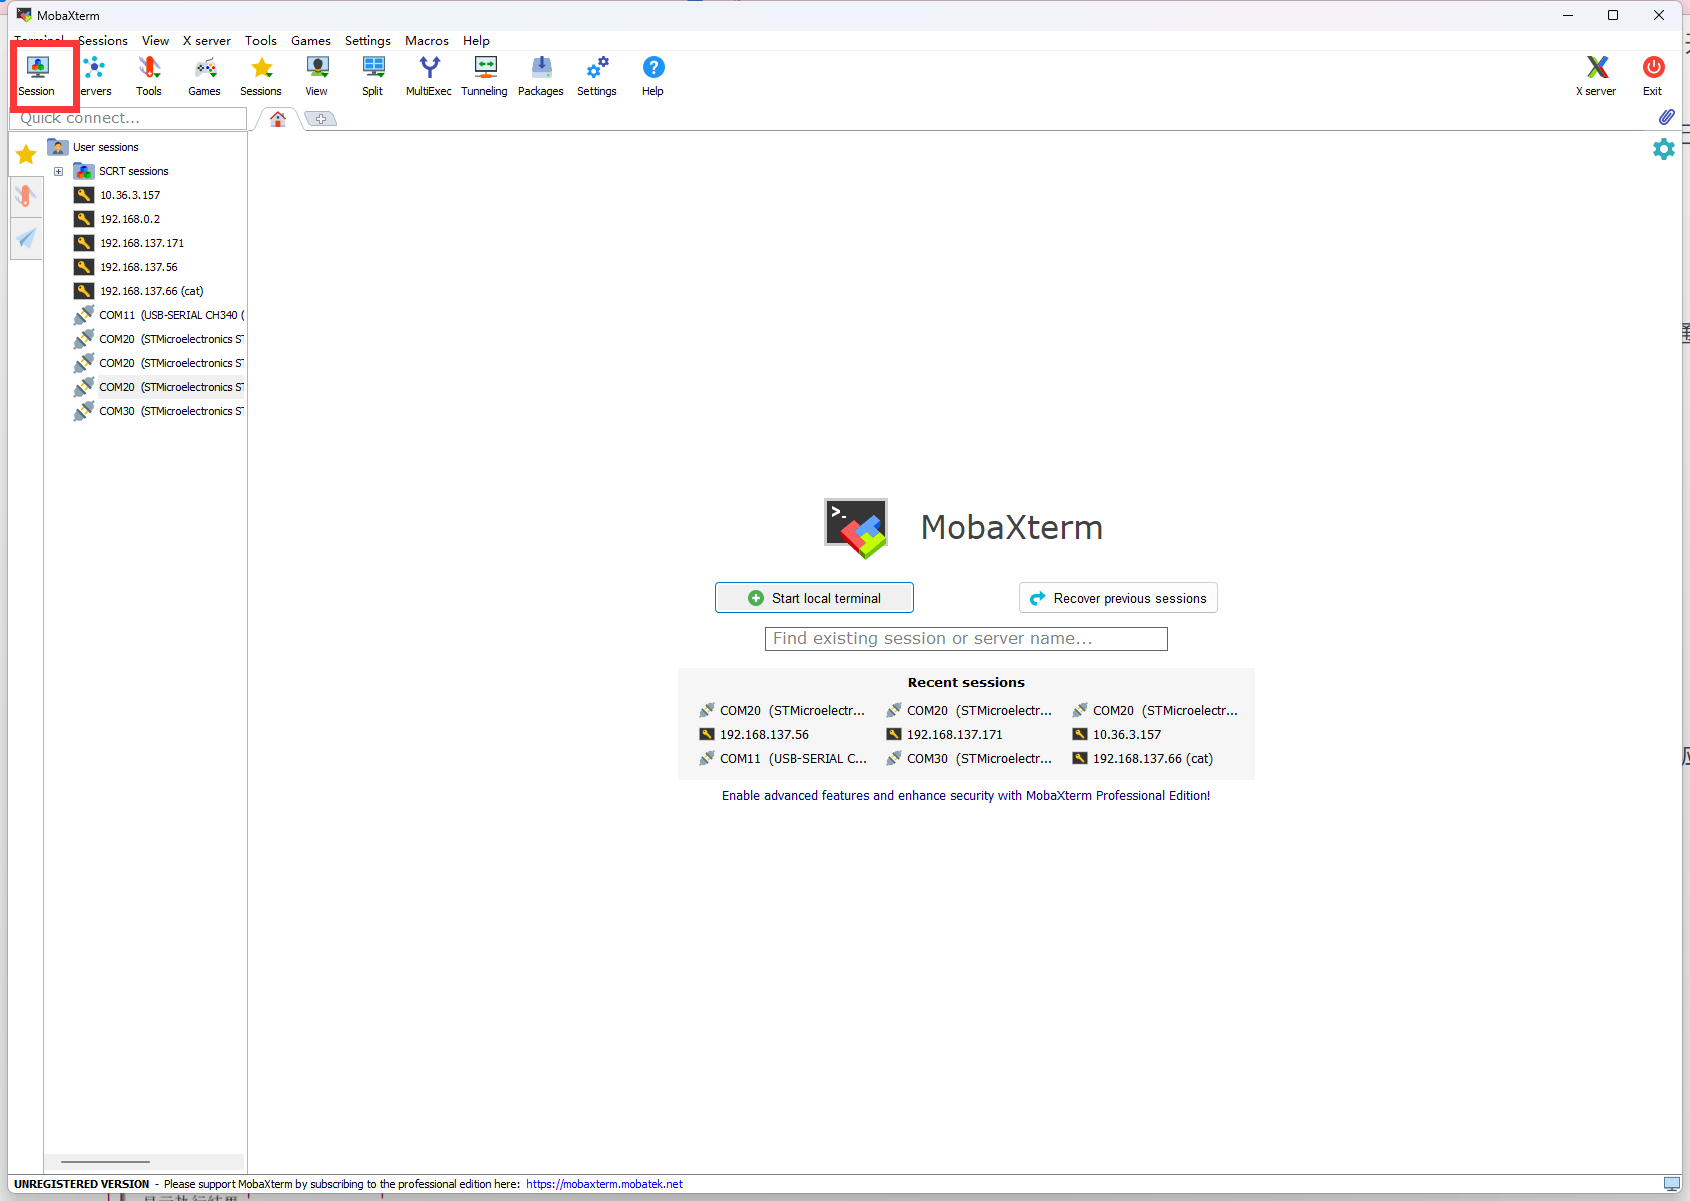
Task: Click Recover previous sessions button
Action: pyautogui.click(x=1118, y=598)
